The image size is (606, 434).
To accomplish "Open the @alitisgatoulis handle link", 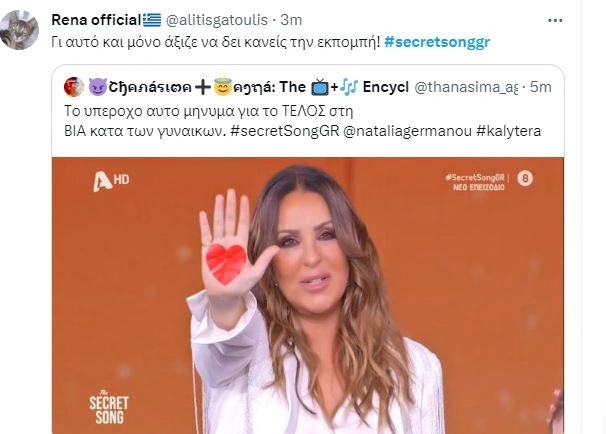I will tap(216, 20).
